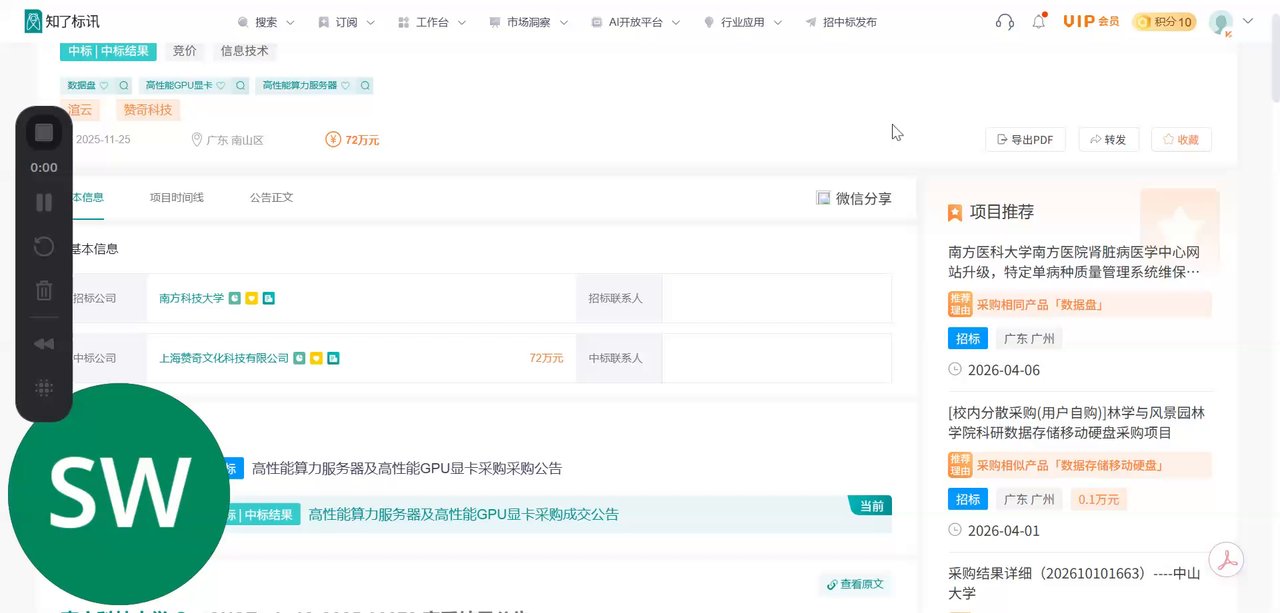
Task: Click the 转发 forward button
Action: coord(1108,140)
